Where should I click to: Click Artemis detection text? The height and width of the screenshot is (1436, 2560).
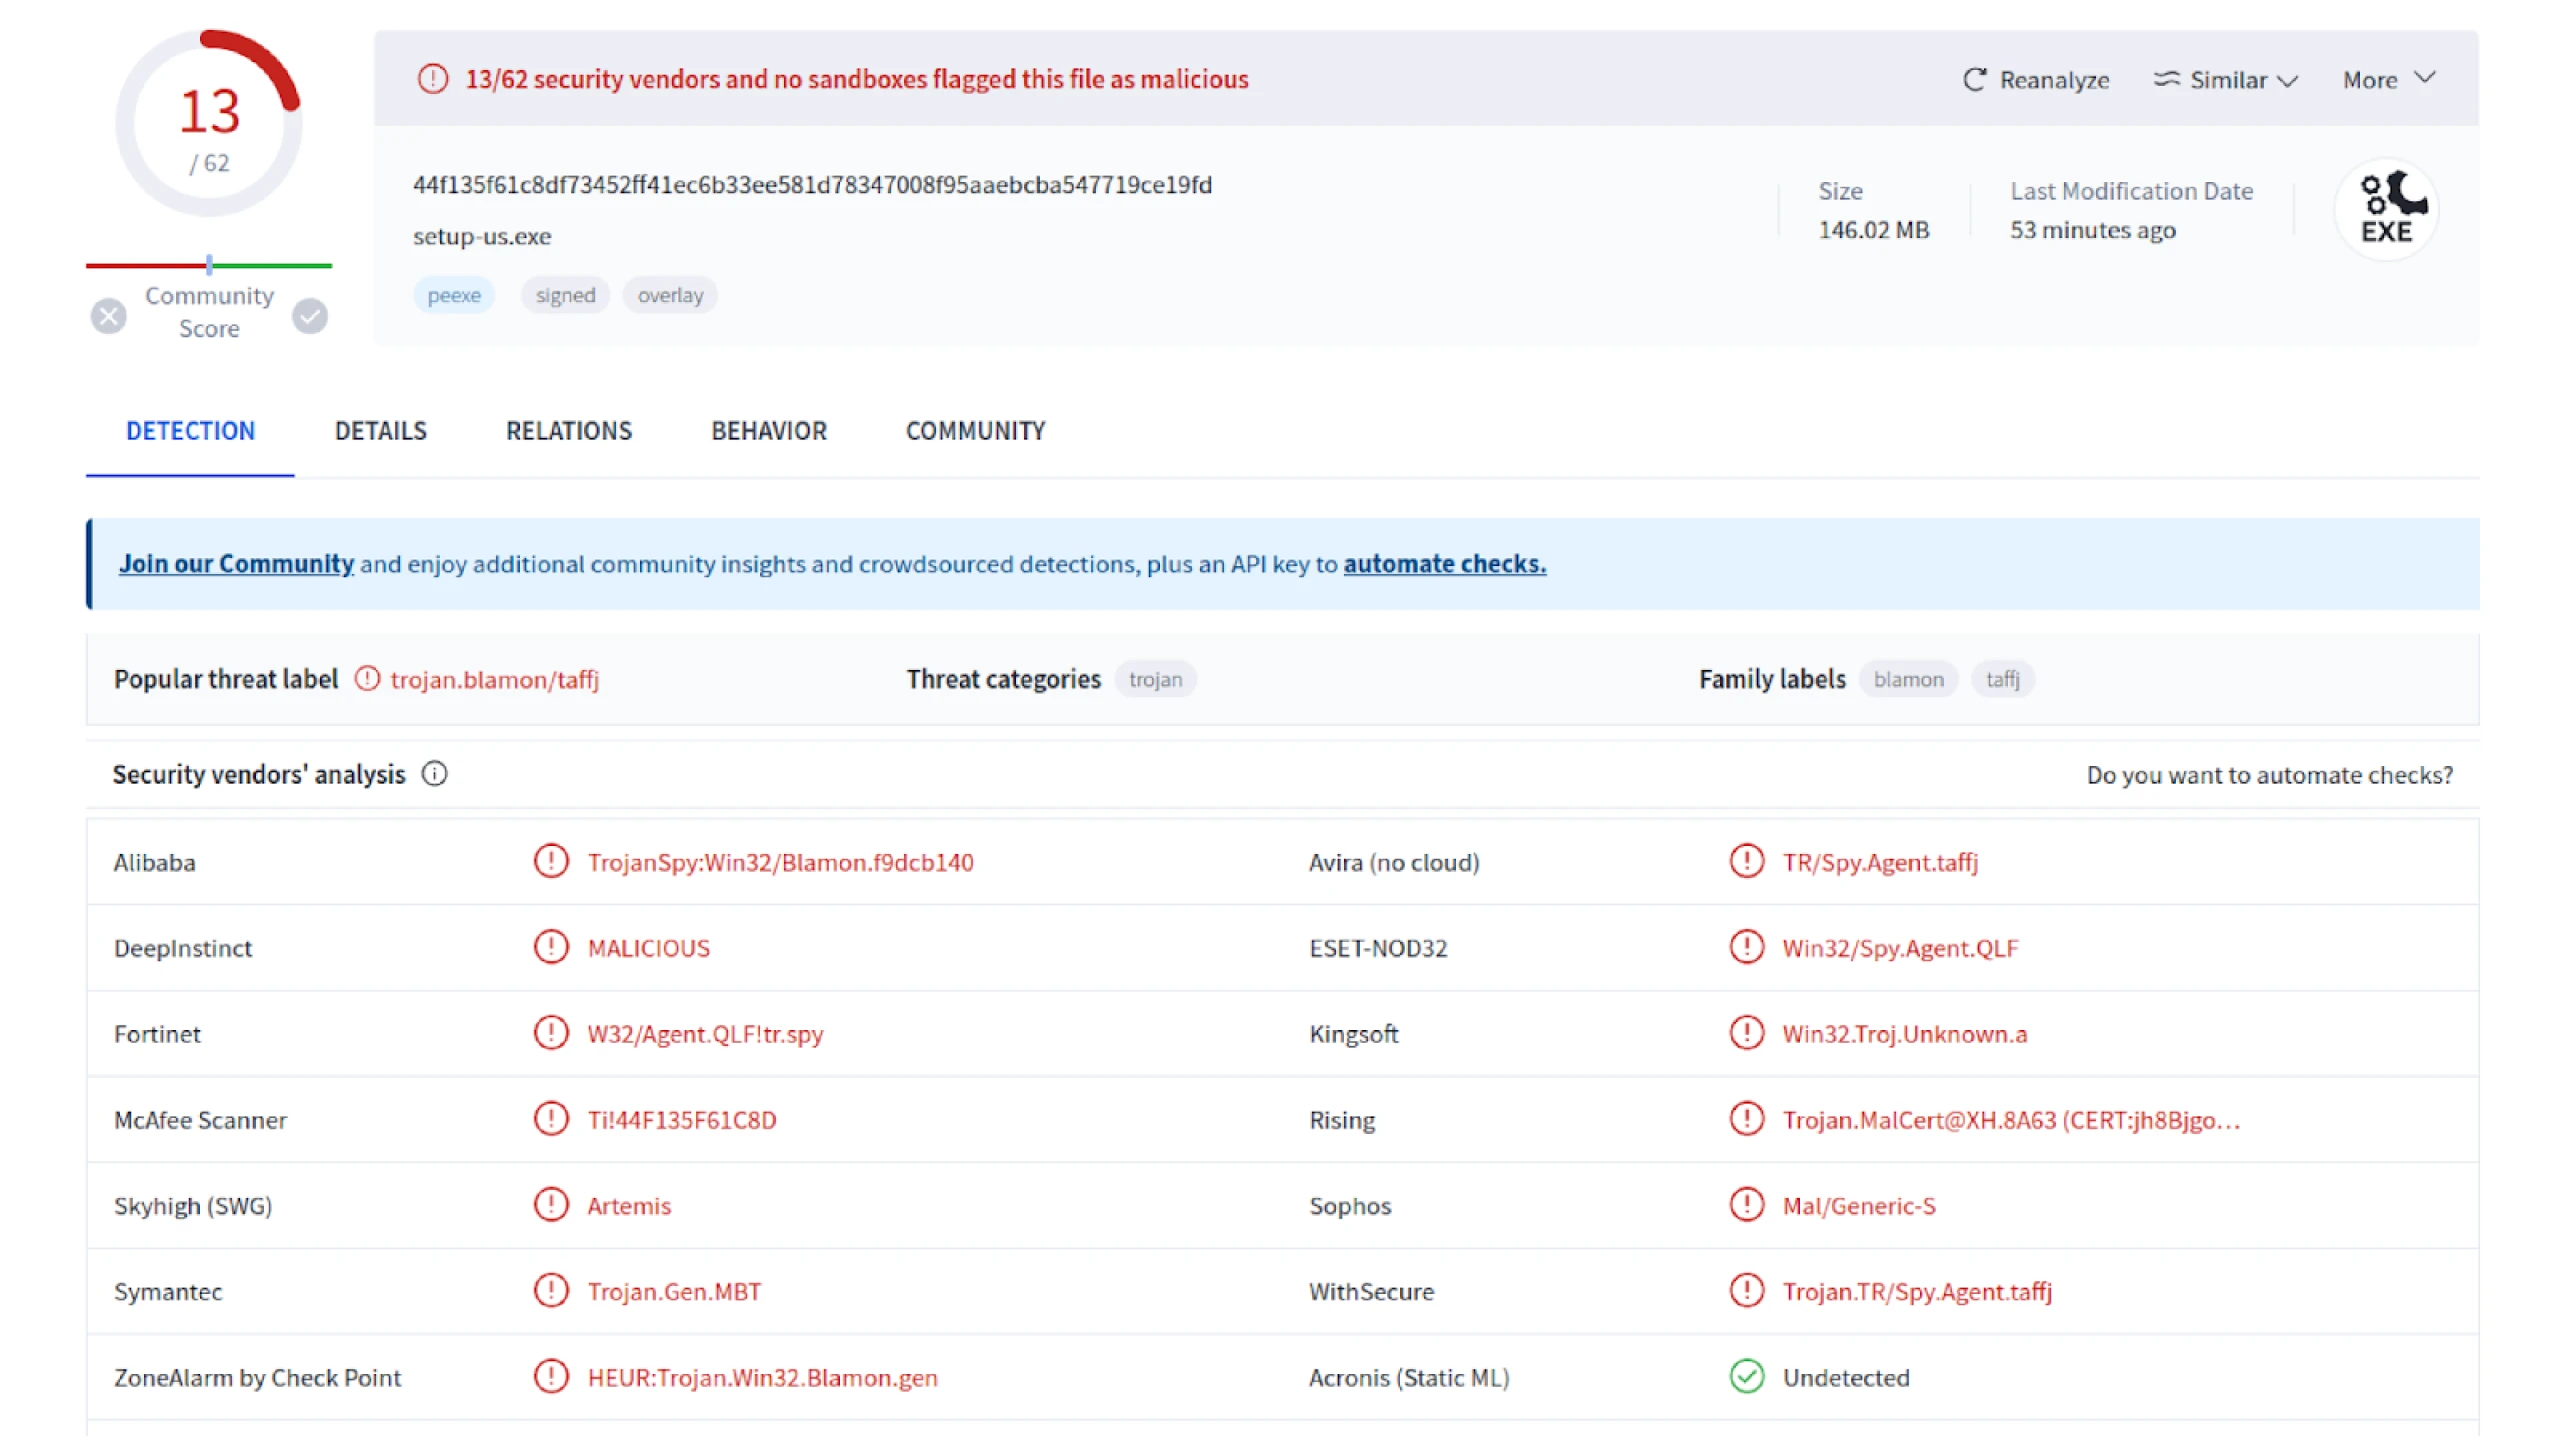628,1206
